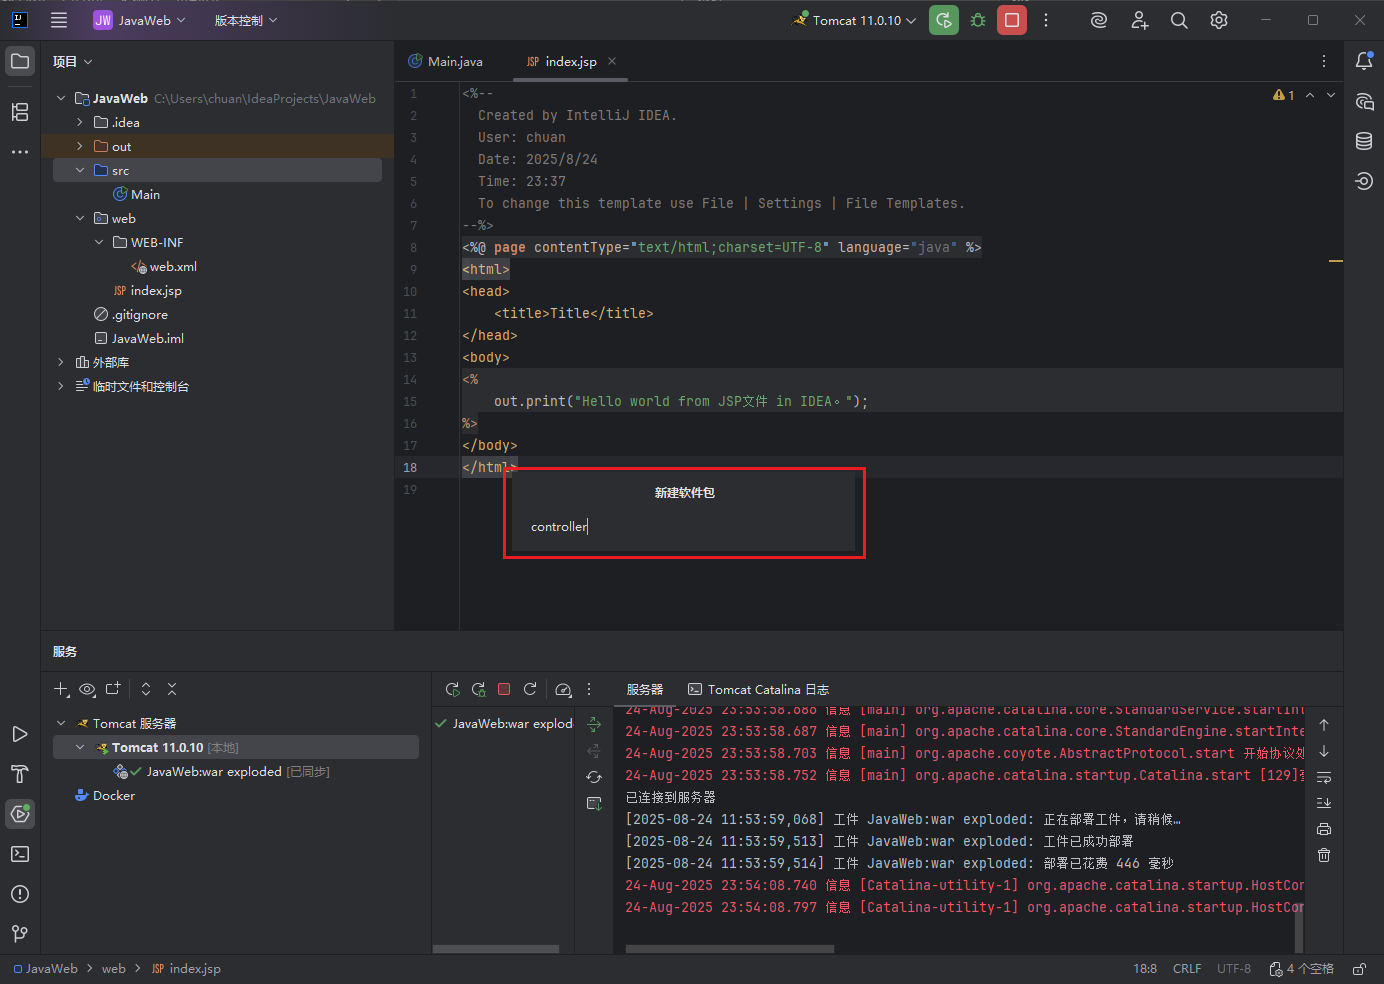Open the Build hammer tool window
Image resolution: width=1384 pixels, height=984 pixels.
click(20, 774)
